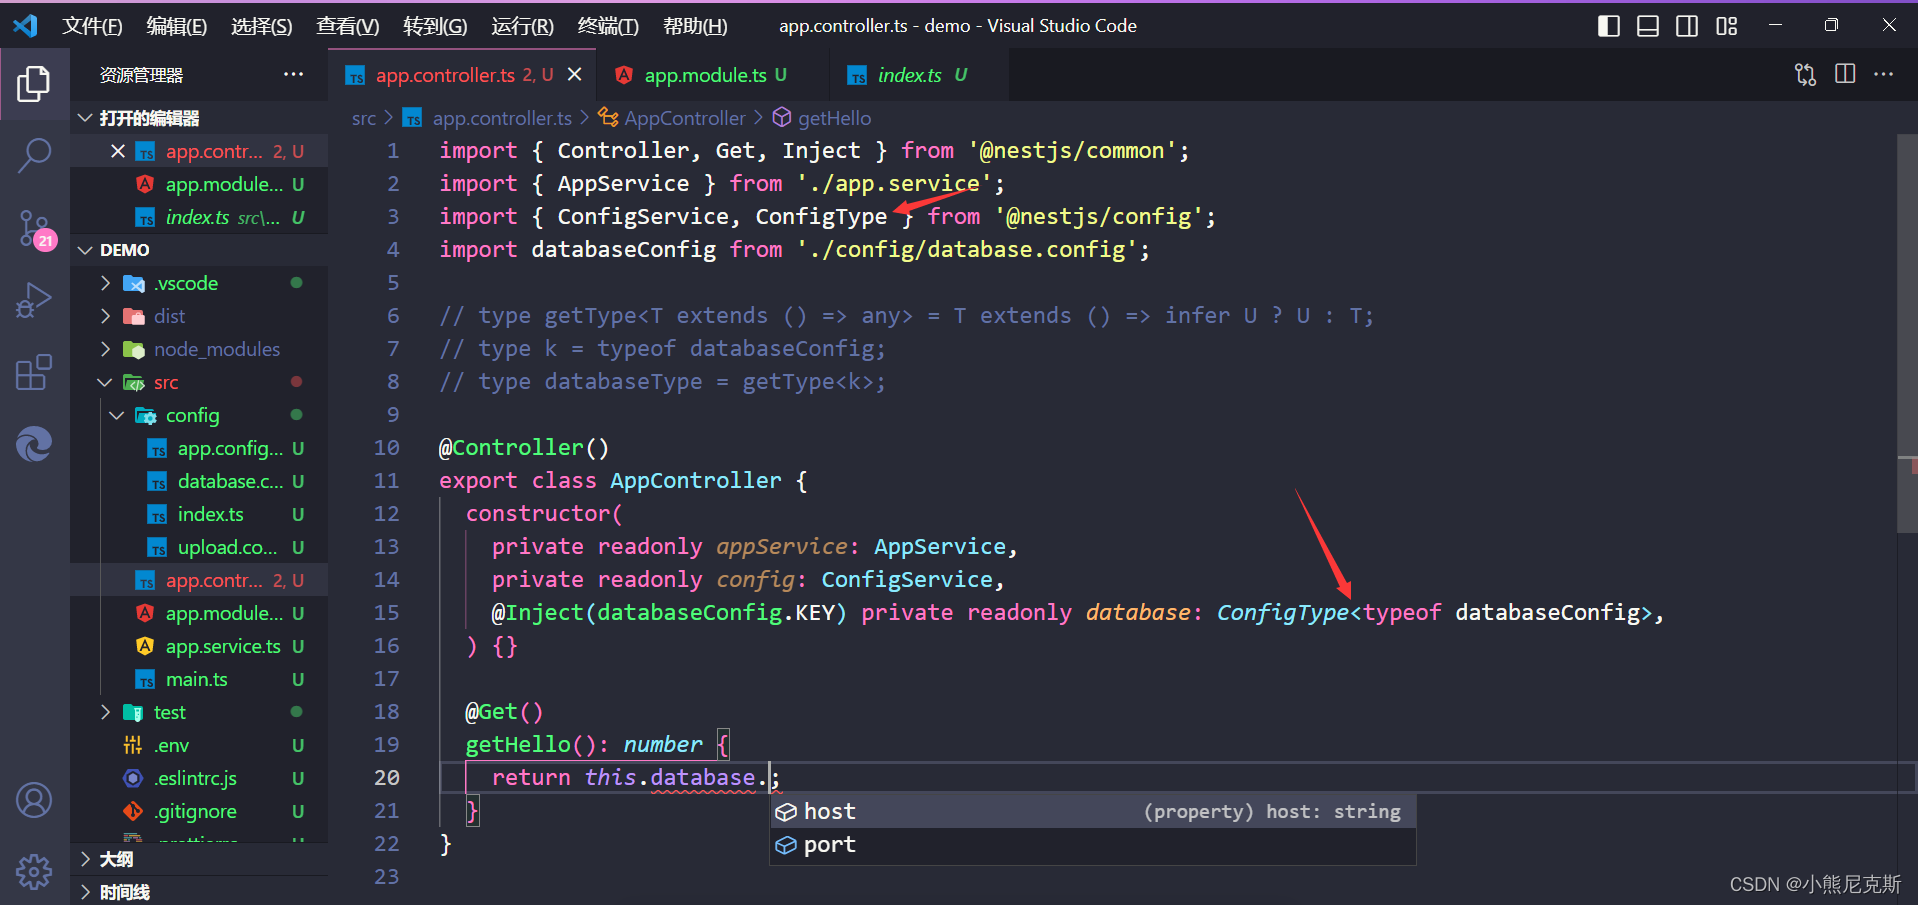The height and width of the screenshot is (905, 1918).
Task: Open app.module... in open editors list
Action: click(199, 184)
